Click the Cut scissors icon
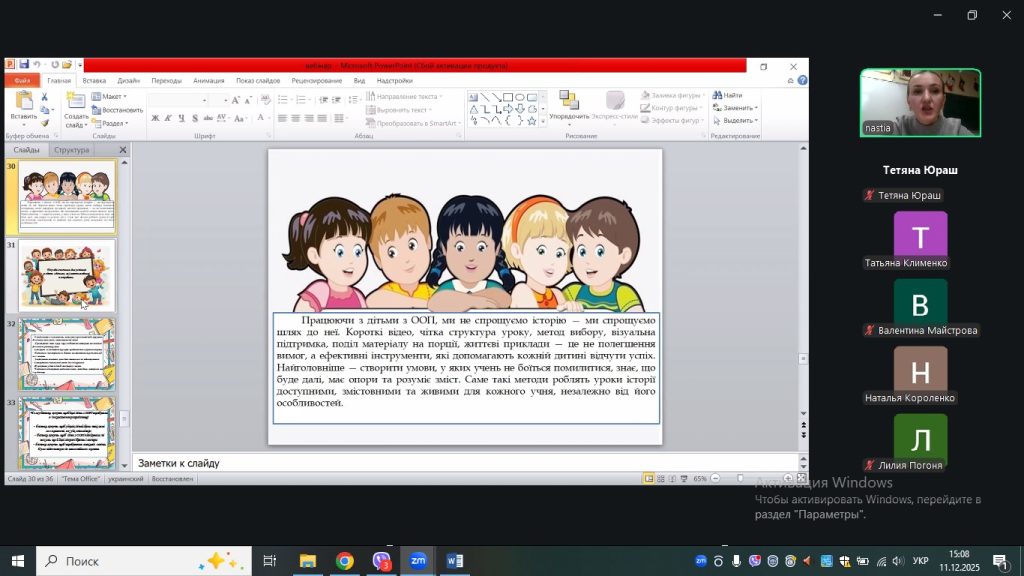This screenshot has width=1024, height=576. (45, 97)
